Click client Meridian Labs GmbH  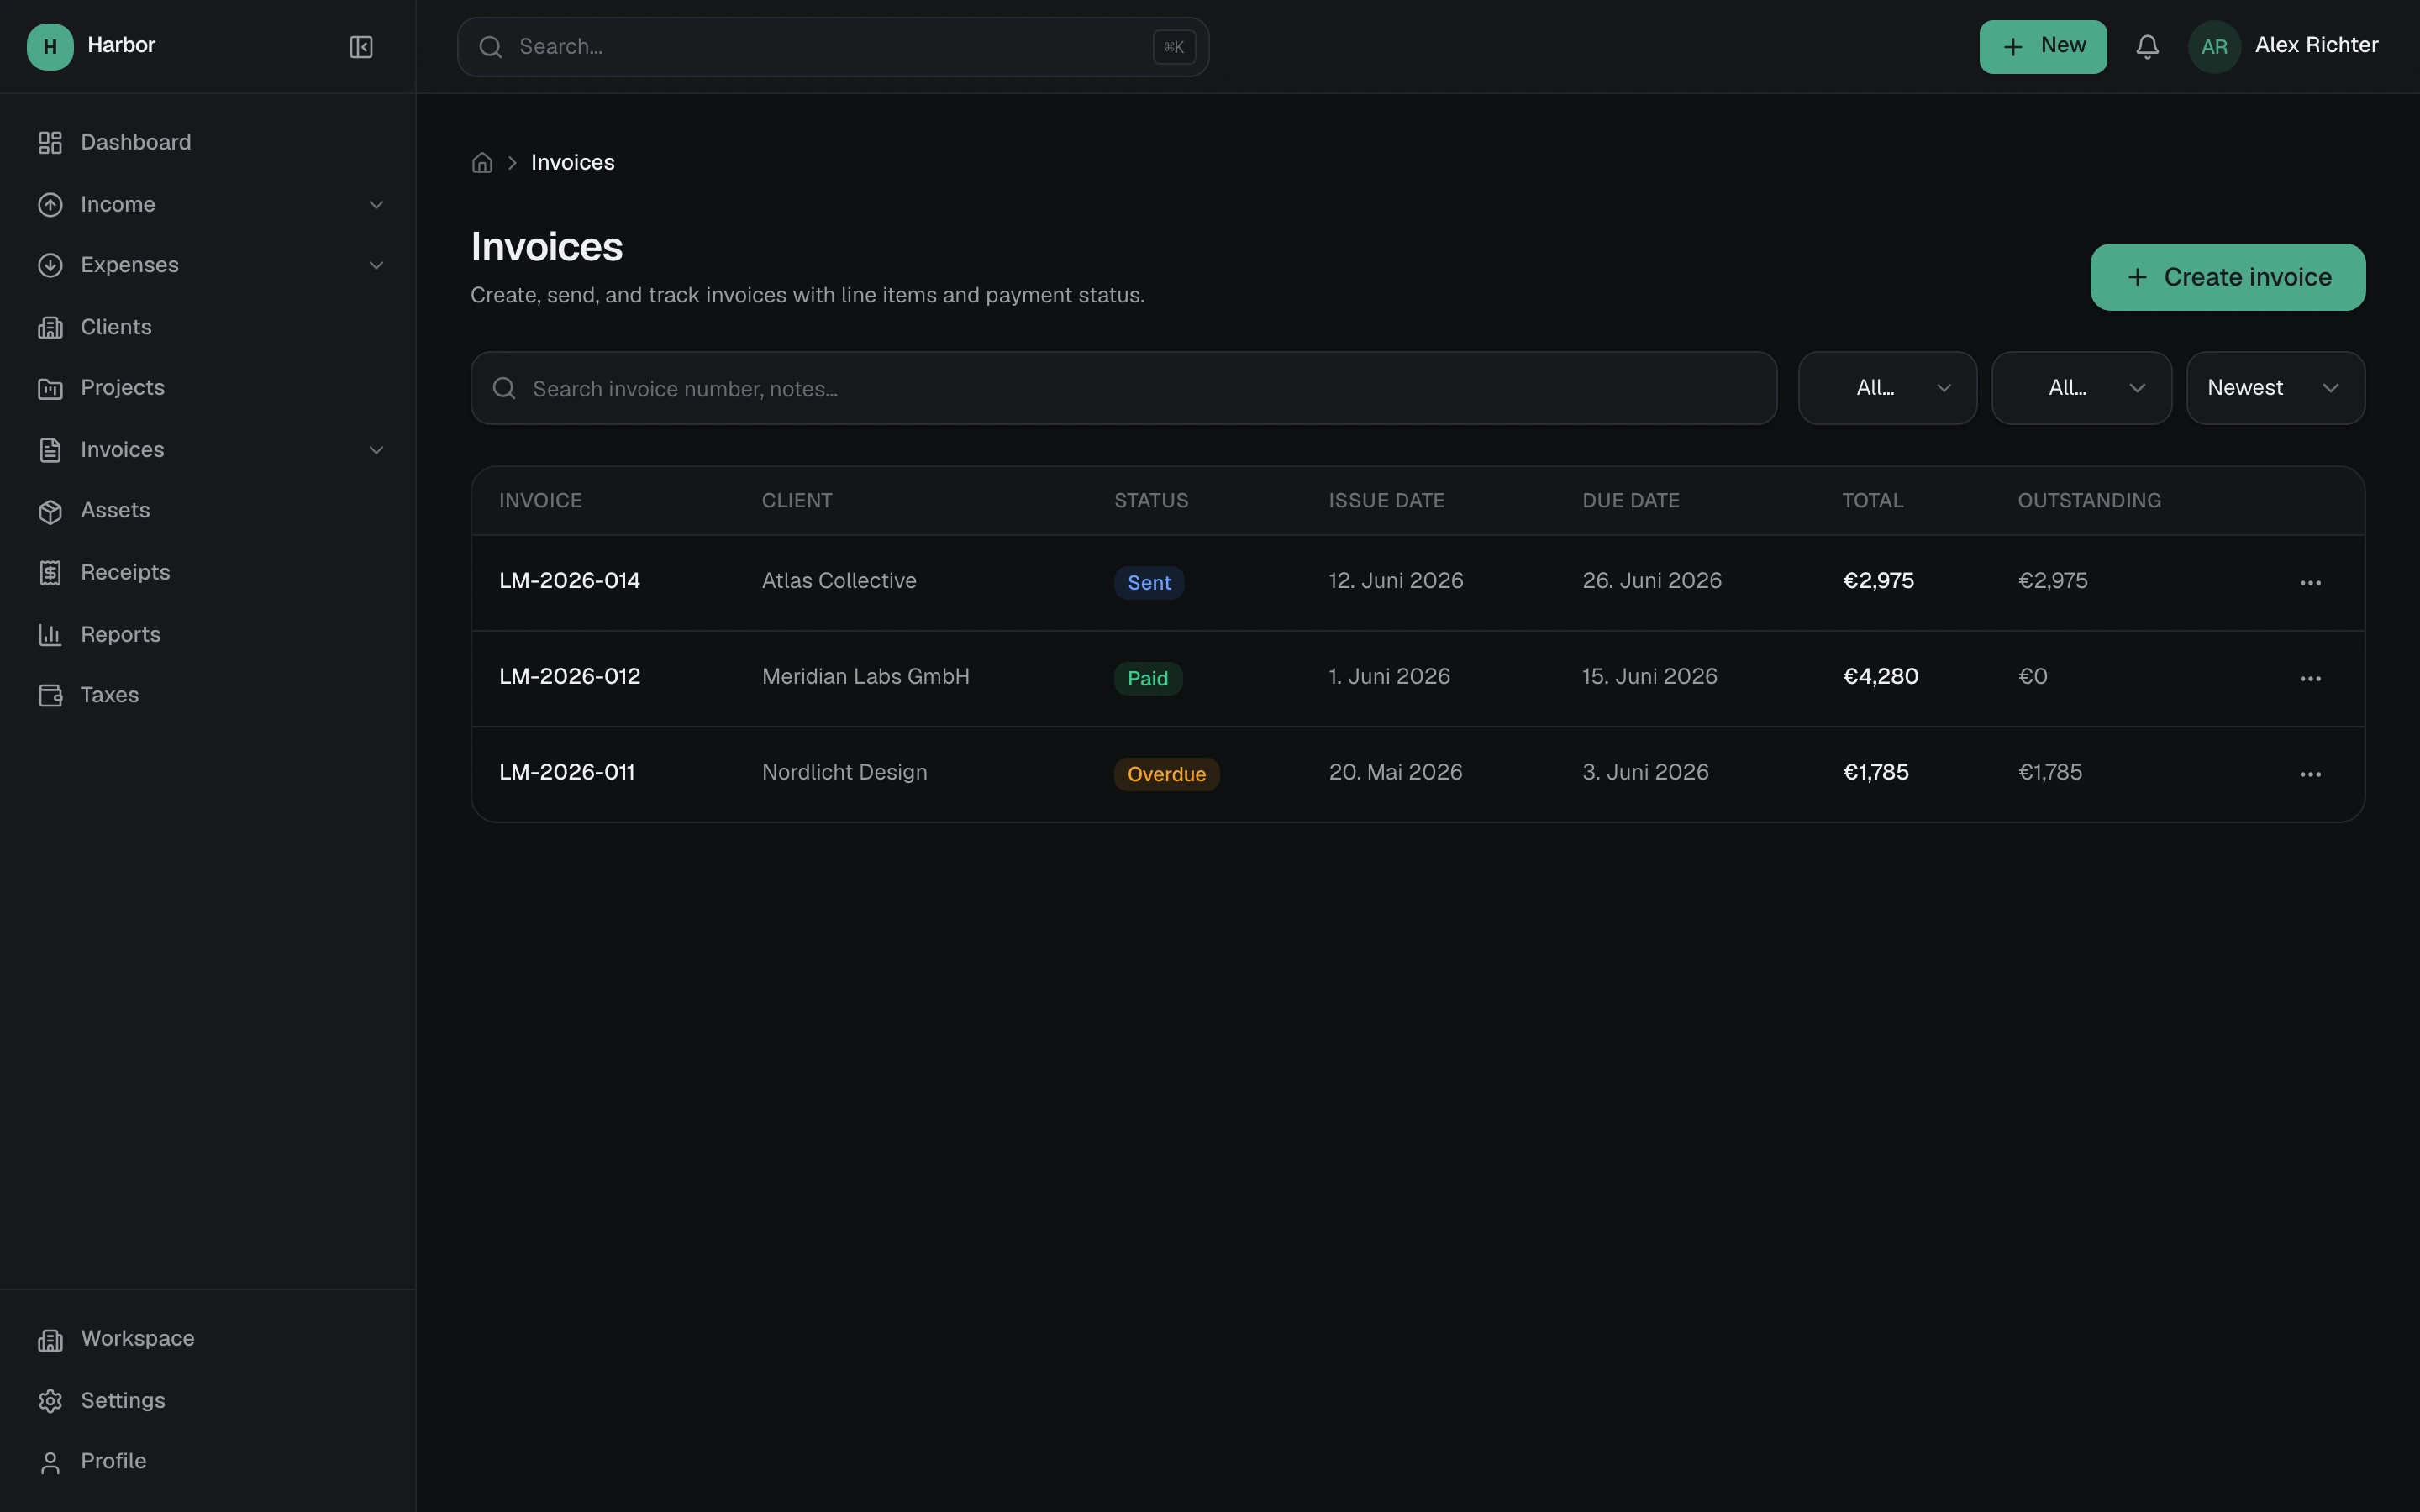click(865, 677)
